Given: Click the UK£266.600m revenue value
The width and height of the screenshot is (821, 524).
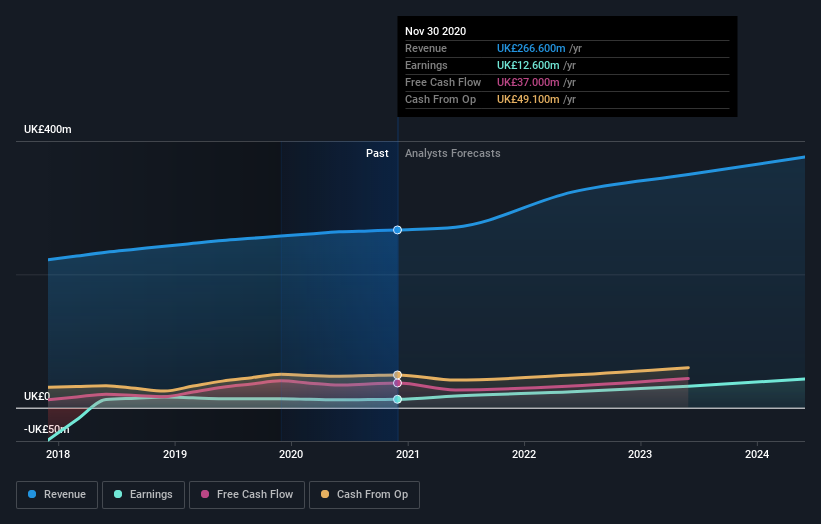Looking at the screenshot, I should [531, 48].
